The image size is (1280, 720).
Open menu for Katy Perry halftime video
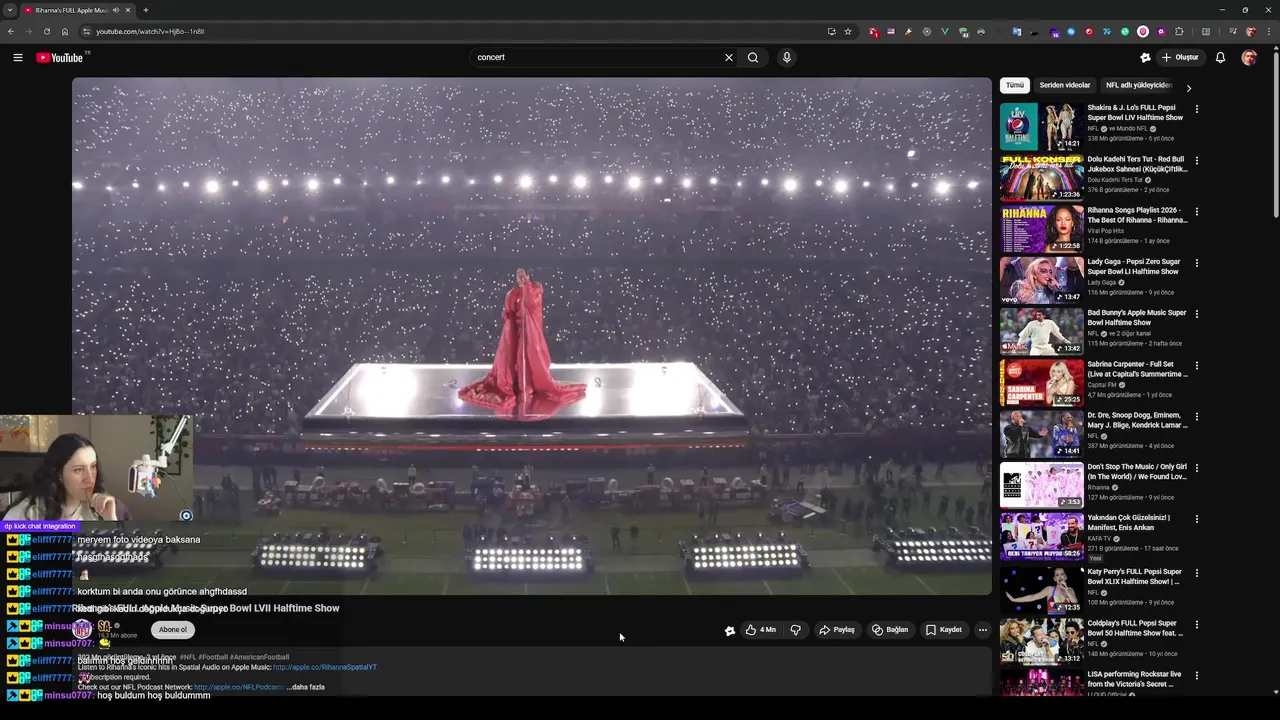point(1197,573)
